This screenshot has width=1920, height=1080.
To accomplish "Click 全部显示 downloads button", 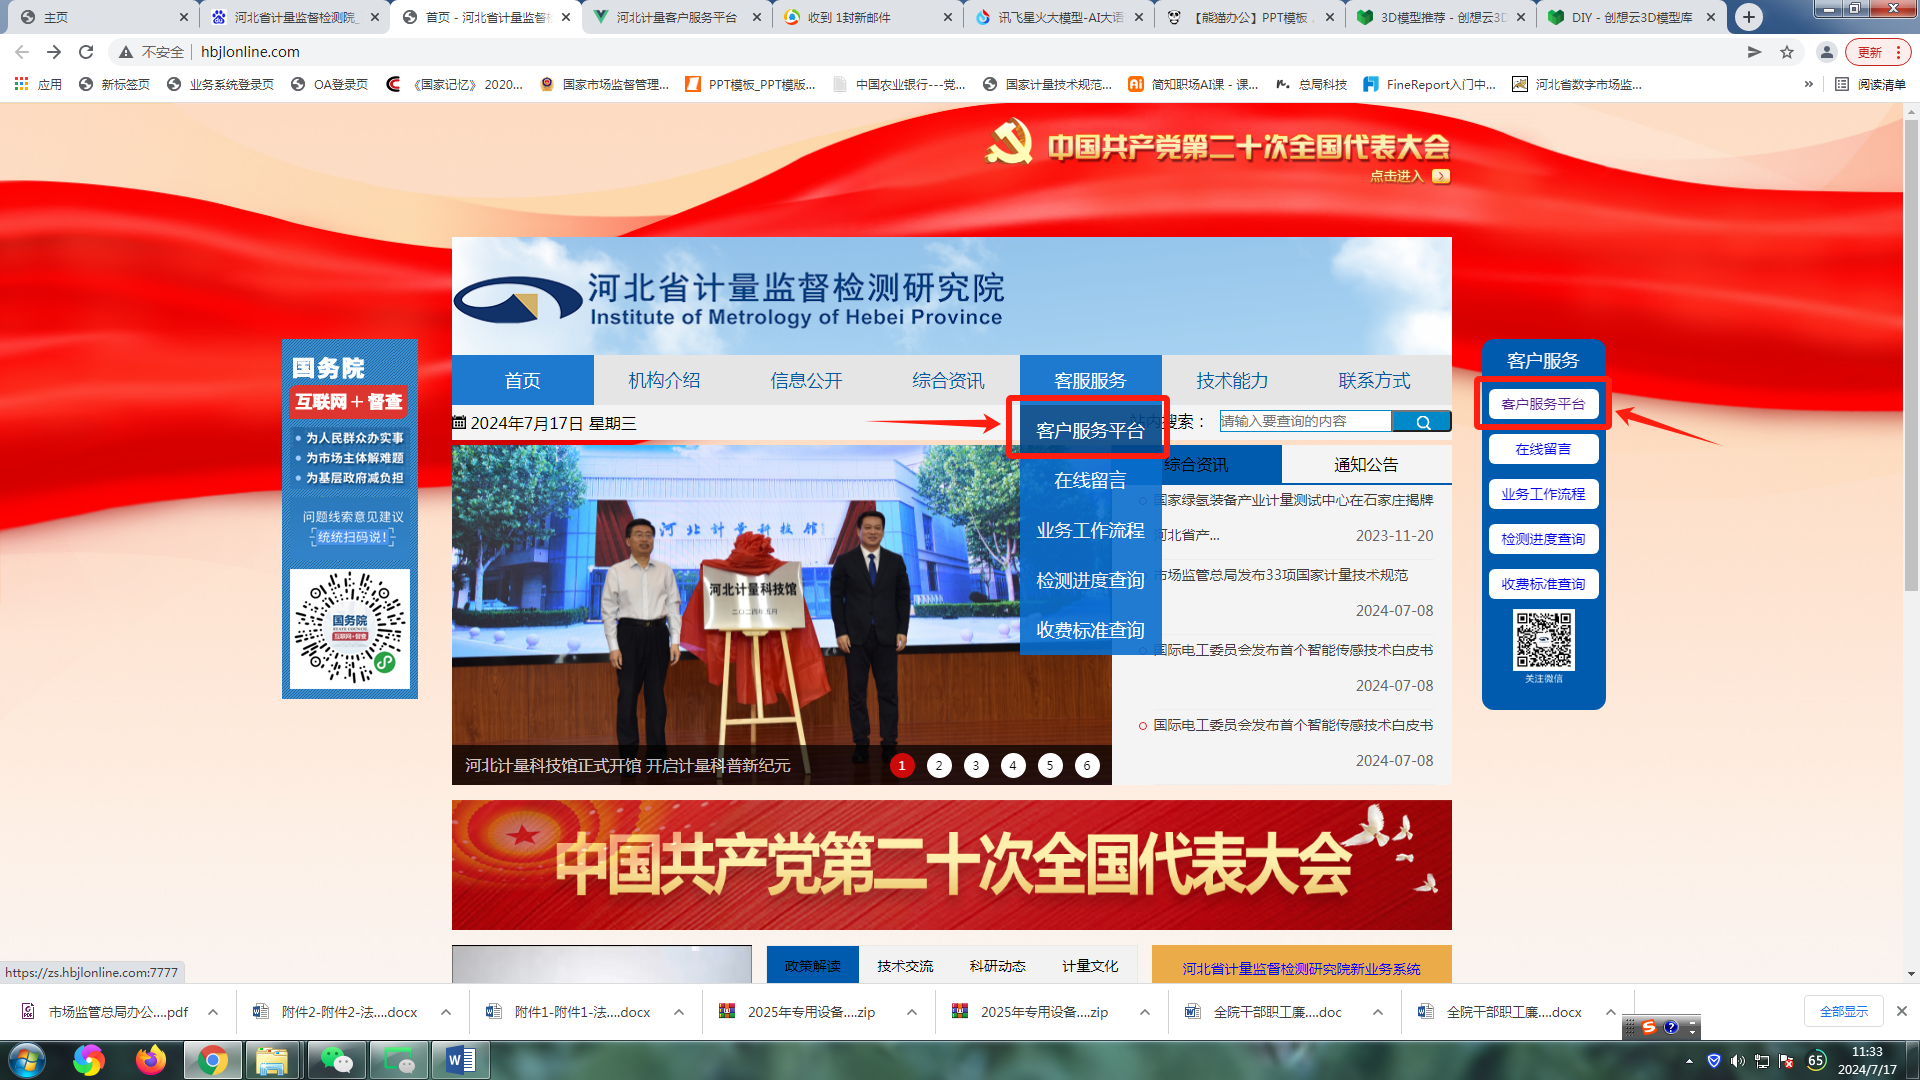I will 1843,1012.
